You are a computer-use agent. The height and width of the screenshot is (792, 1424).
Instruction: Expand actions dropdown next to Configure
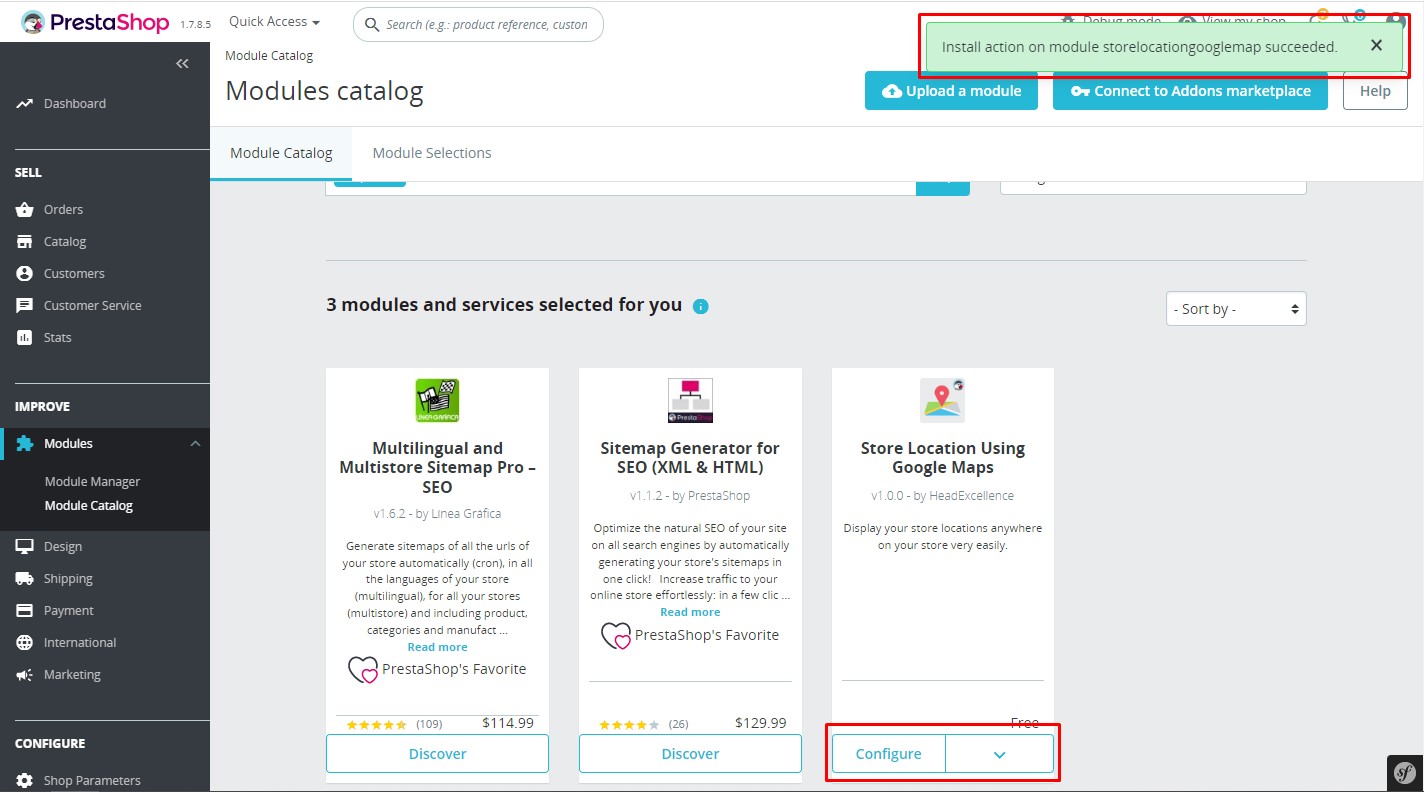[x=999, y=754]
